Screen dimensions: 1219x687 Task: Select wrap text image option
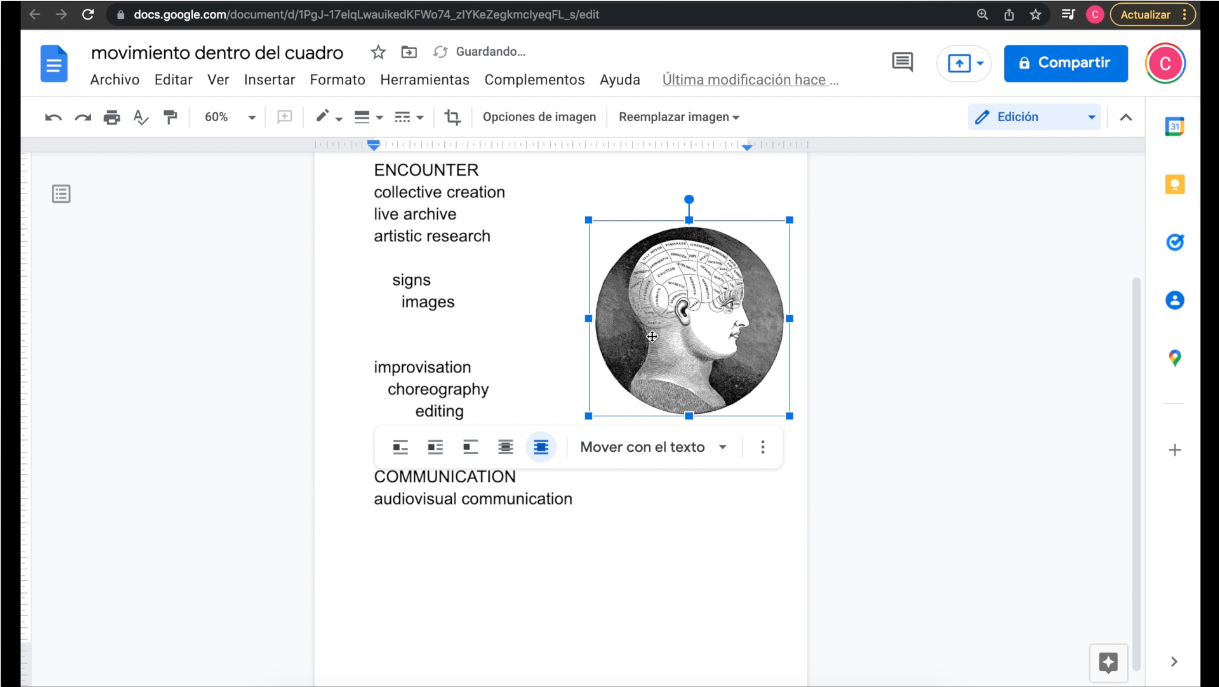click(435, 447)
